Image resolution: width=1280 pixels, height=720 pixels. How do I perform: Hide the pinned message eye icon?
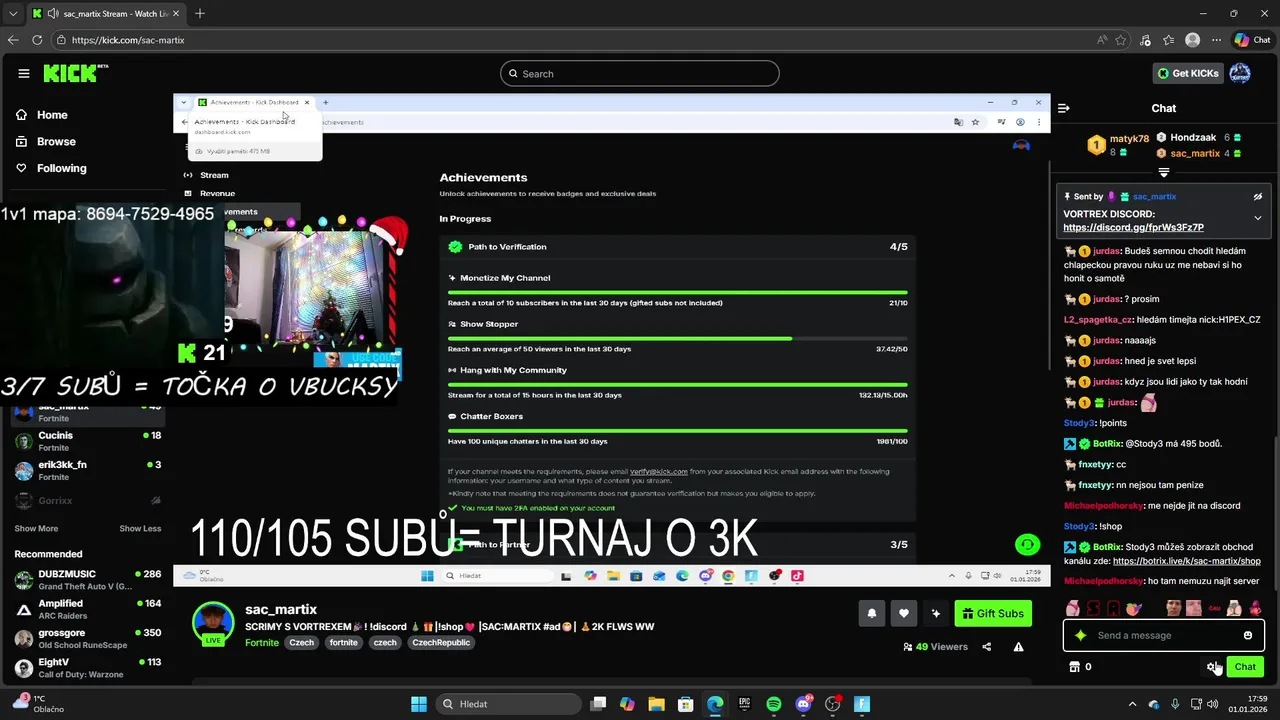point(1258,197)
